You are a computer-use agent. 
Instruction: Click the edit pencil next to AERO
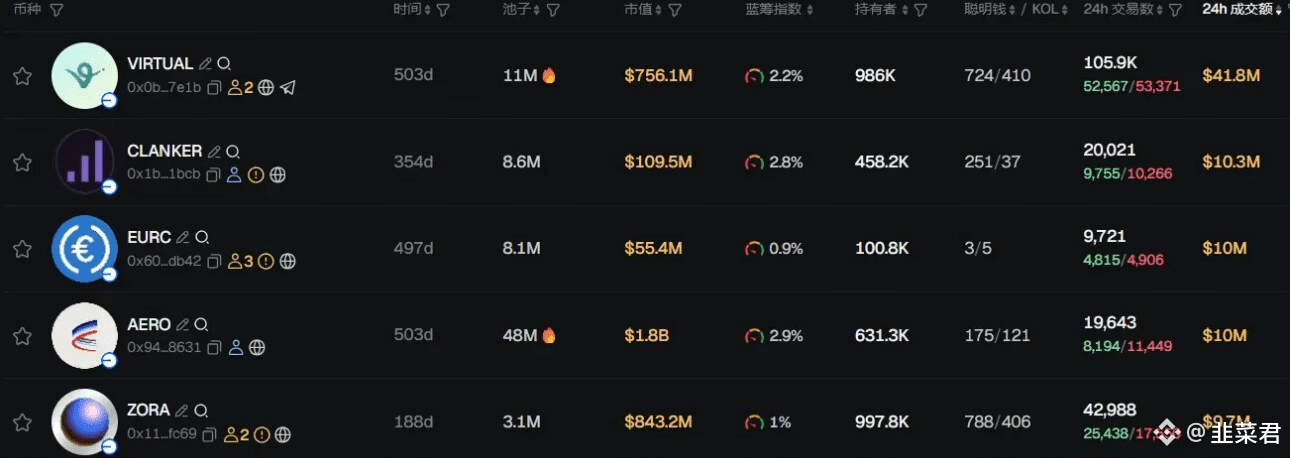pyautogui.click(x=182, y=325)
